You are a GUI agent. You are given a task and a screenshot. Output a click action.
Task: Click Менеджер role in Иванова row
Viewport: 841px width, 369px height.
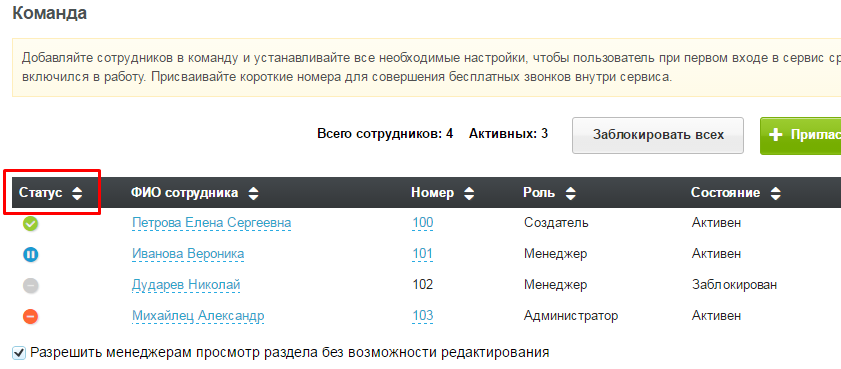[x=555, y=254]
